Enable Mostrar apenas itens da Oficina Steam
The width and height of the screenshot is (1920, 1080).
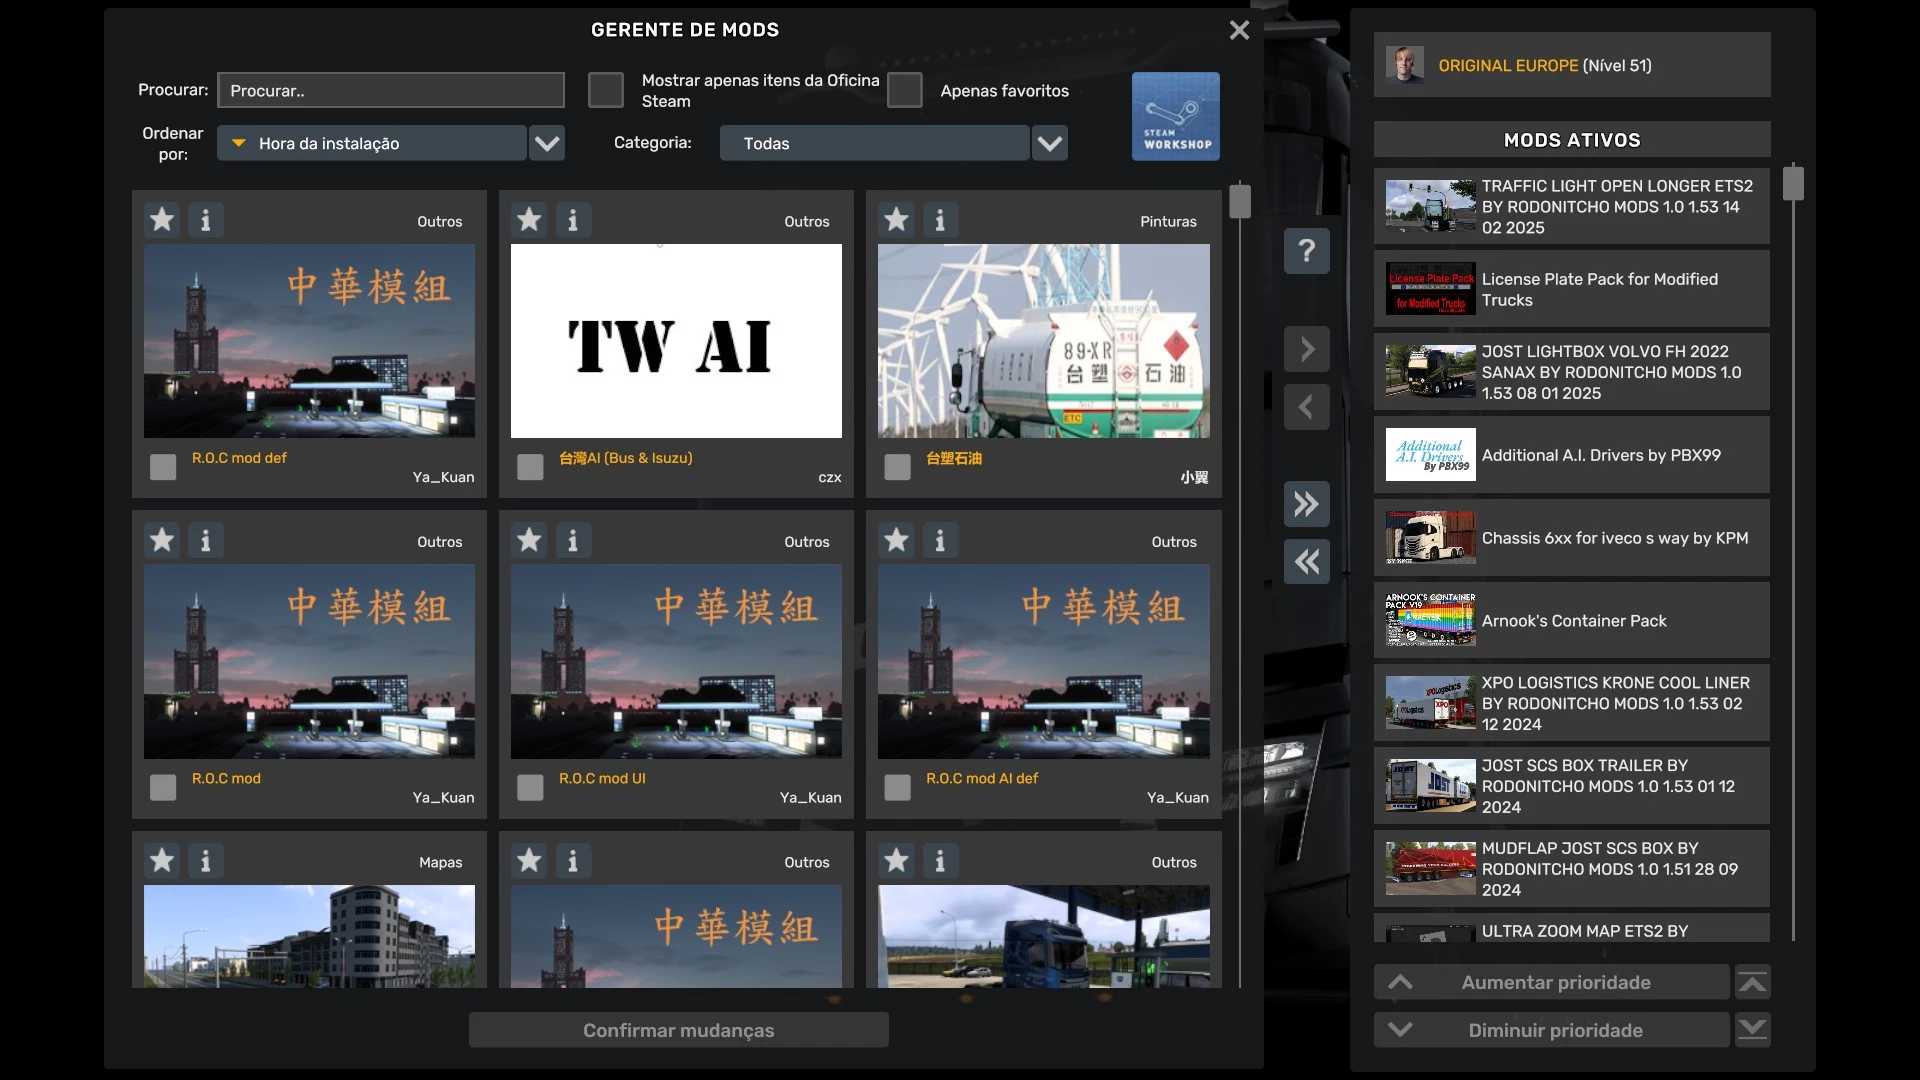click(605, 90)
